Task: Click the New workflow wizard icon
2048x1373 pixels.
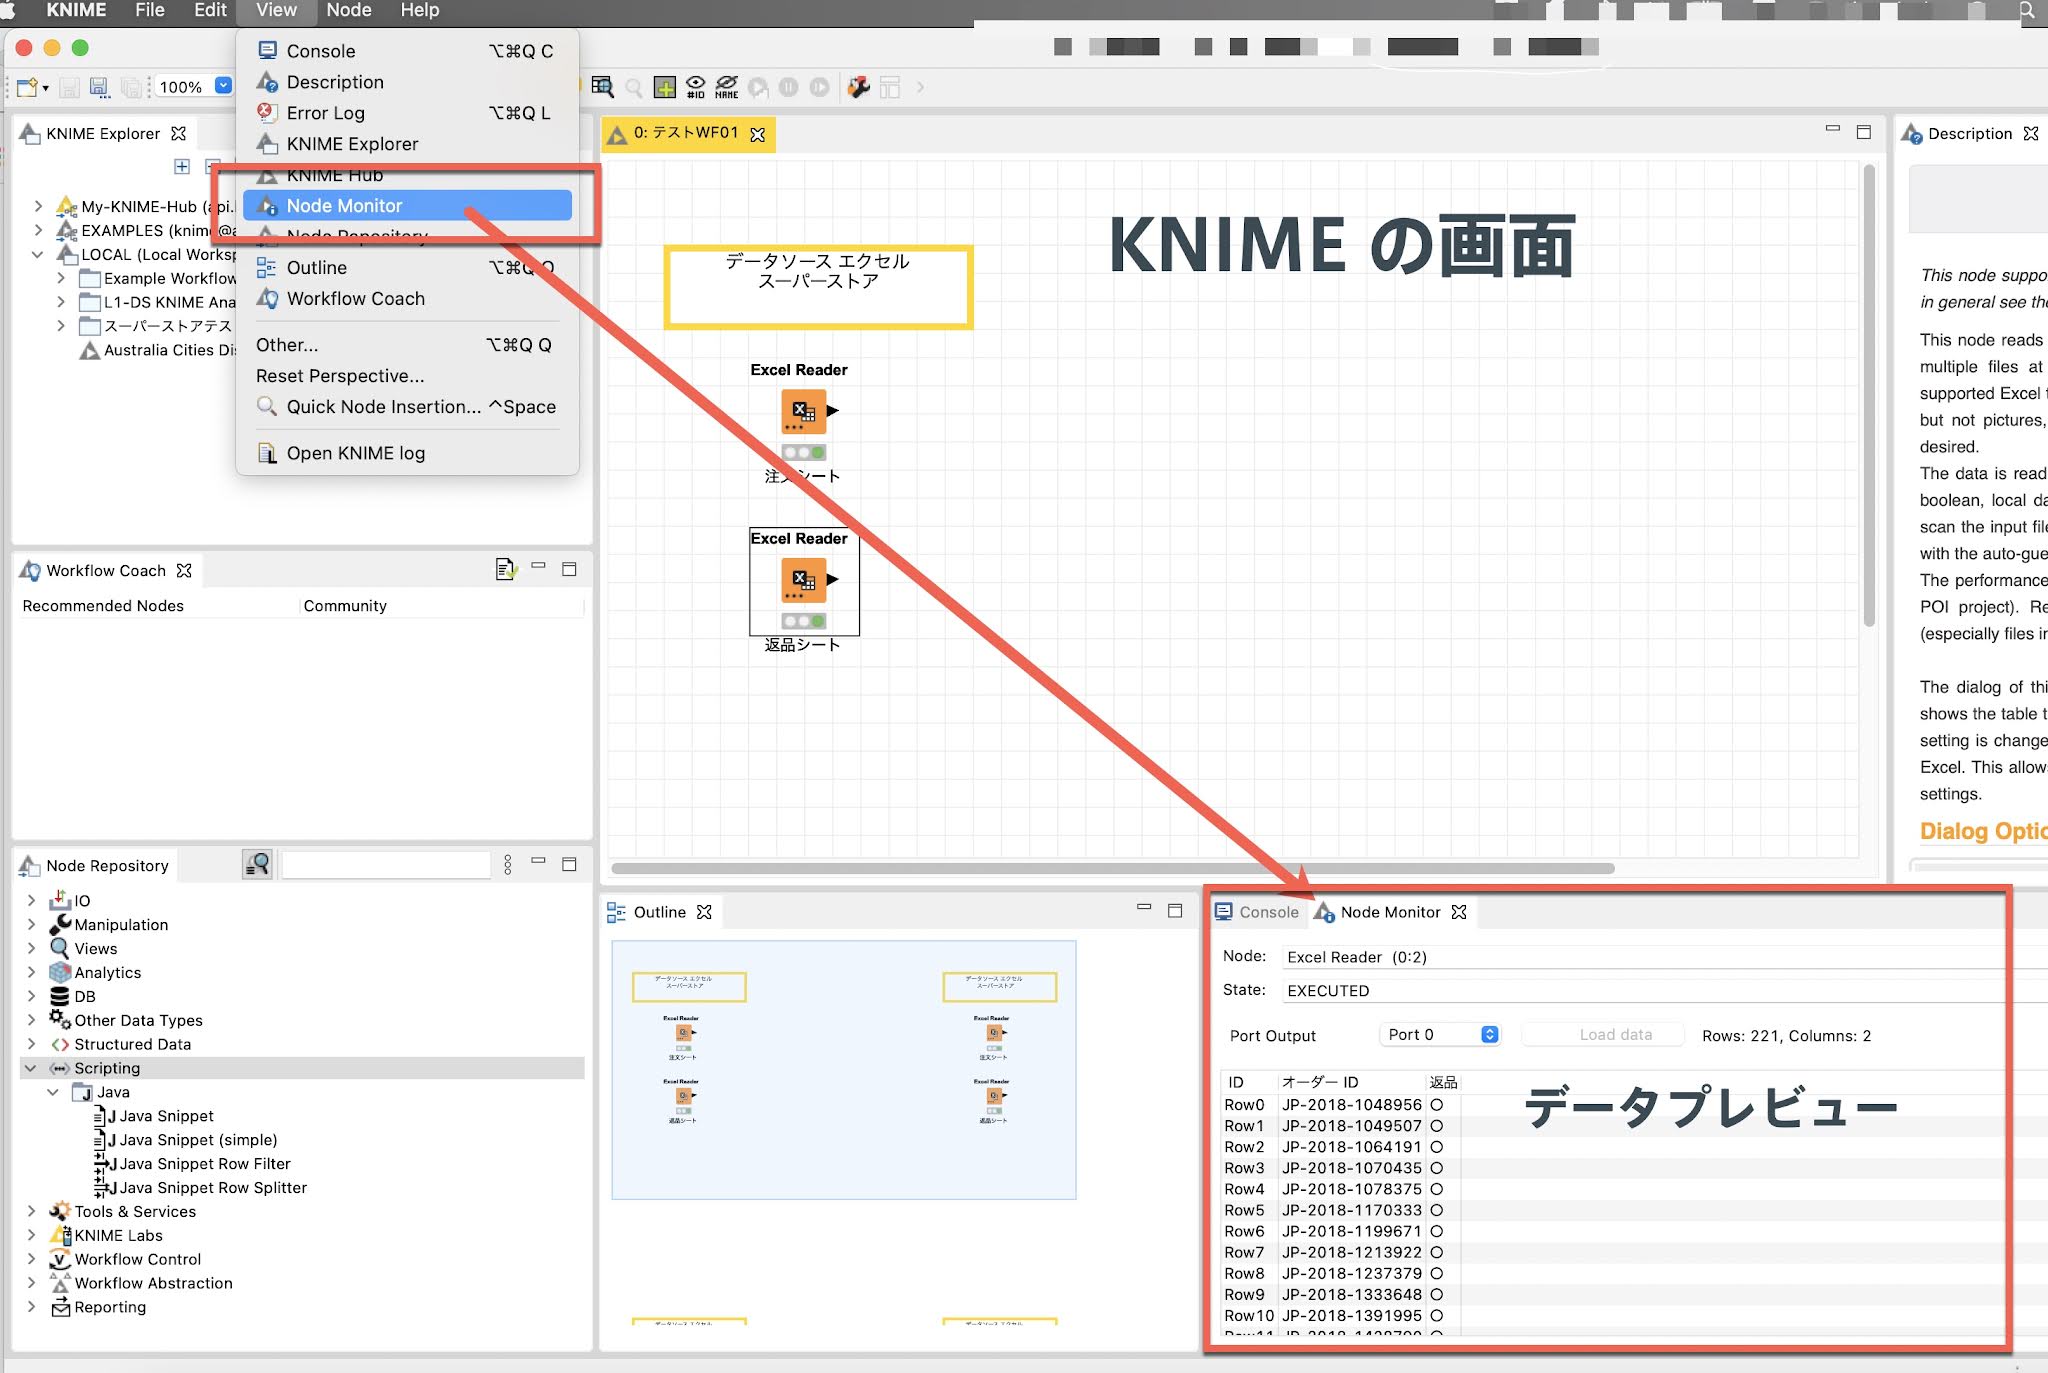Action: click(27, 87)
